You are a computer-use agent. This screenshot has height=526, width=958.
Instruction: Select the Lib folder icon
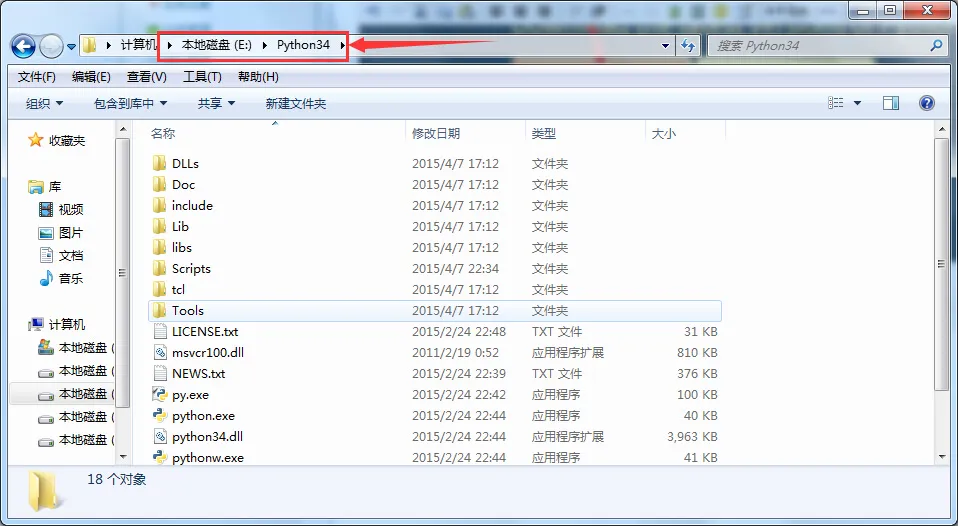click(x=159, y=226)
